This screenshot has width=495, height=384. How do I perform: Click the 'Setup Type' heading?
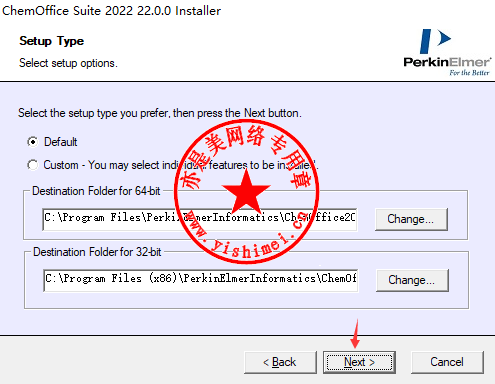pyautogui.click(x=52, y=41)
